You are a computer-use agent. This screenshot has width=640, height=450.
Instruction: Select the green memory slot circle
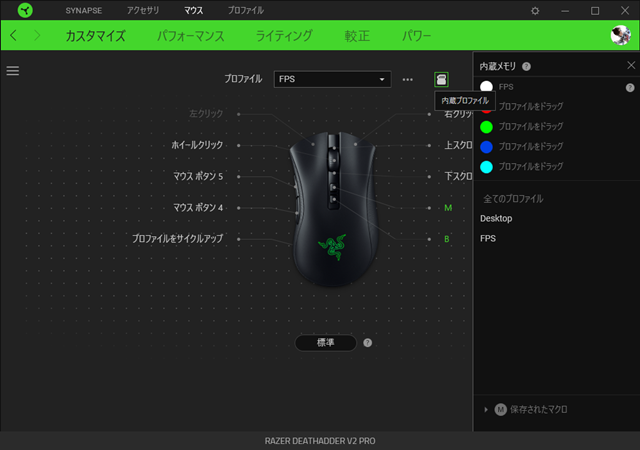(486, 127)
